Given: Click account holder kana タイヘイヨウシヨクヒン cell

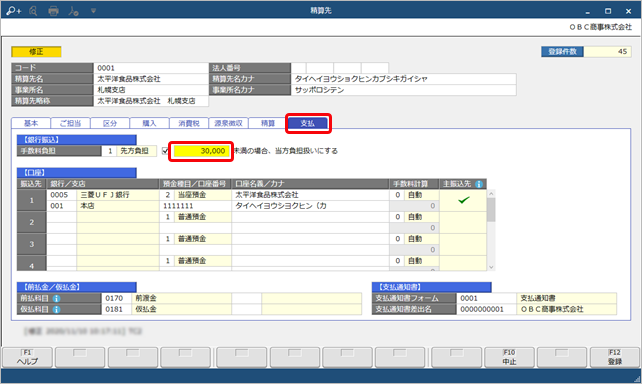Looking at the screenshot, I should (310, 206).
